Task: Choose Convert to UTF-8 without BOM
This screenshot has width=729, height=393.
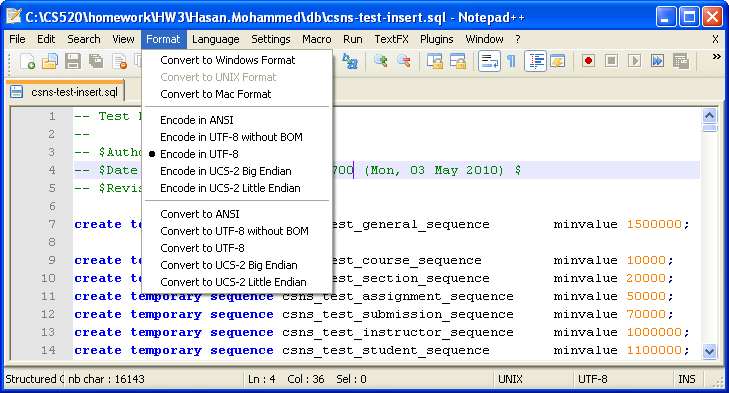Action: pyautogui.click(x=237, y=231)
